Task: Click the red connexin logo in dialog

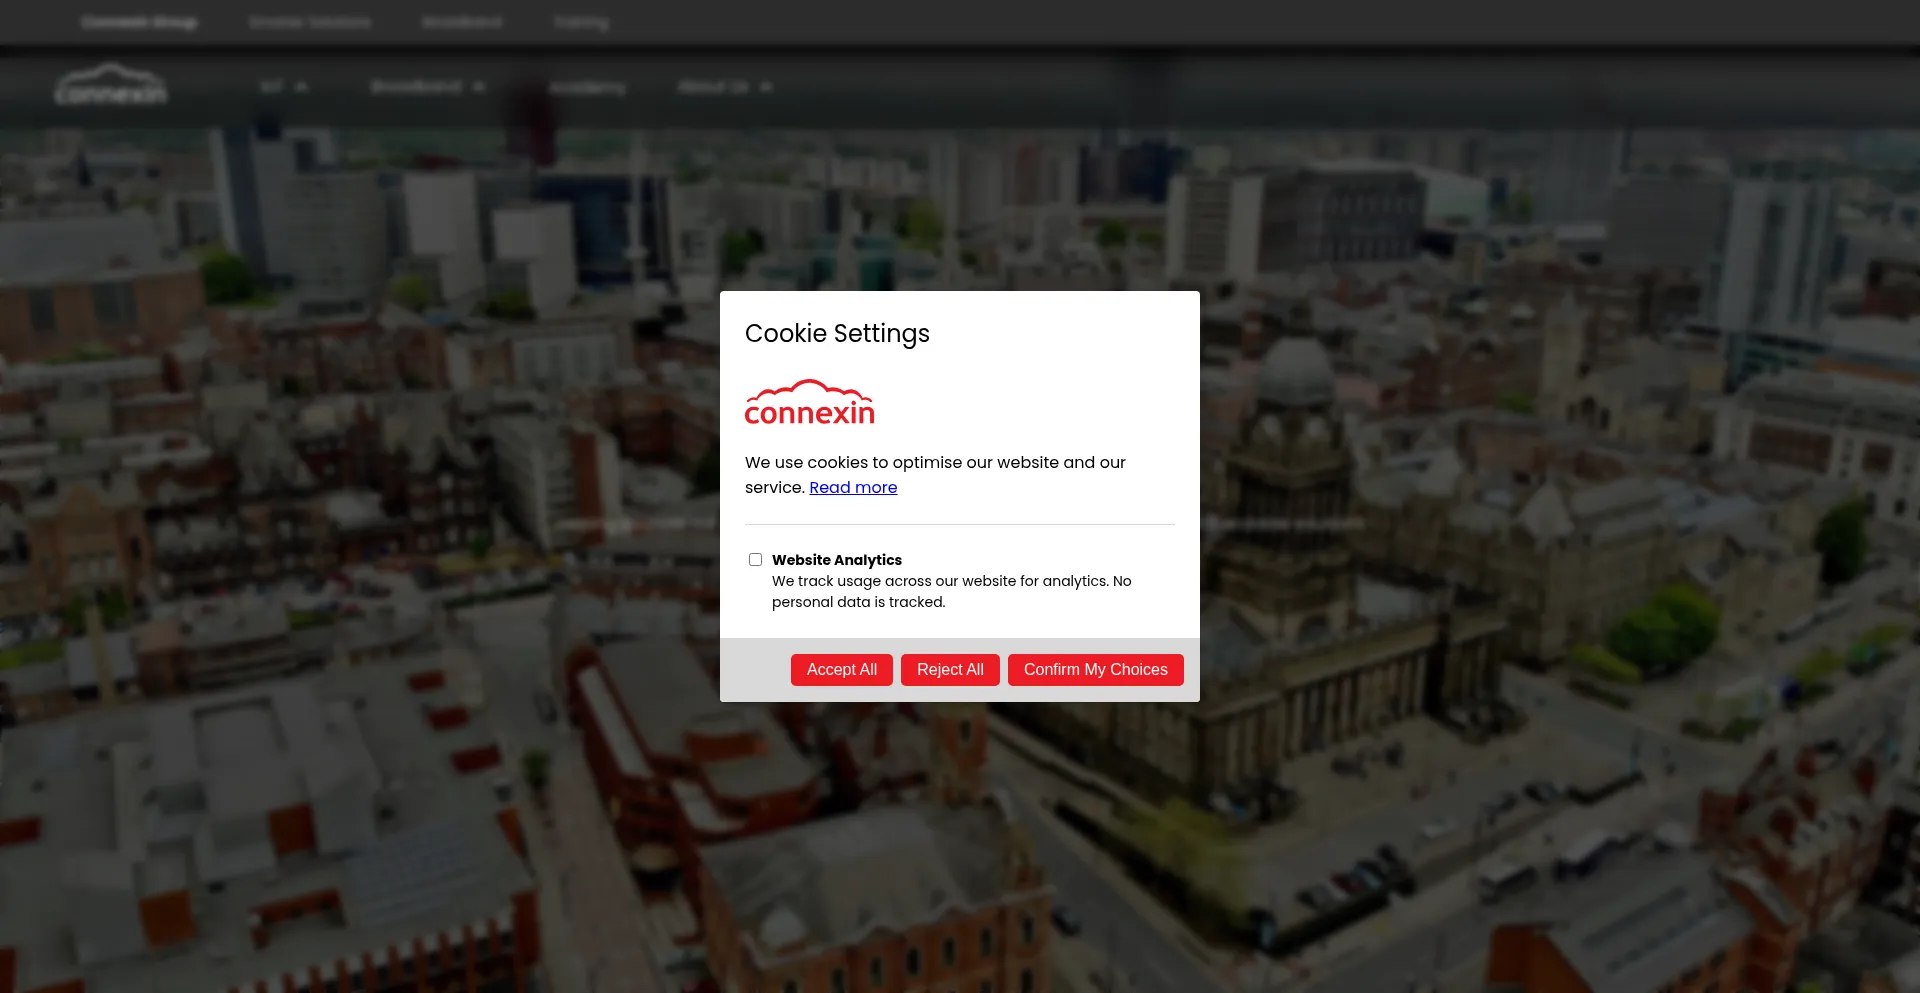Action: (809, 403)
